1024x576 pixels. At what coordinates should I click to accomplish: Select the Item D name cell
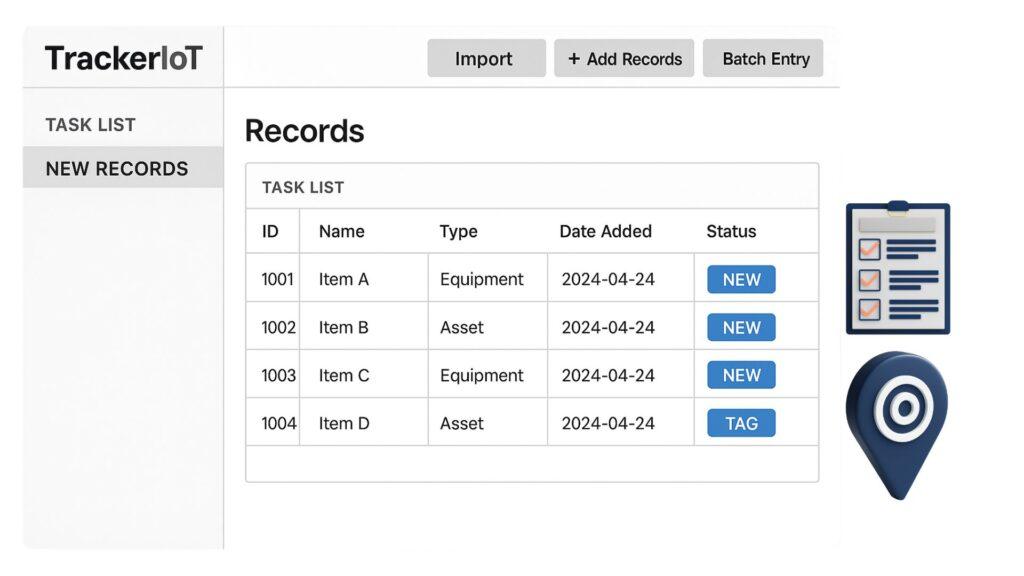click(x=344, y=424)
